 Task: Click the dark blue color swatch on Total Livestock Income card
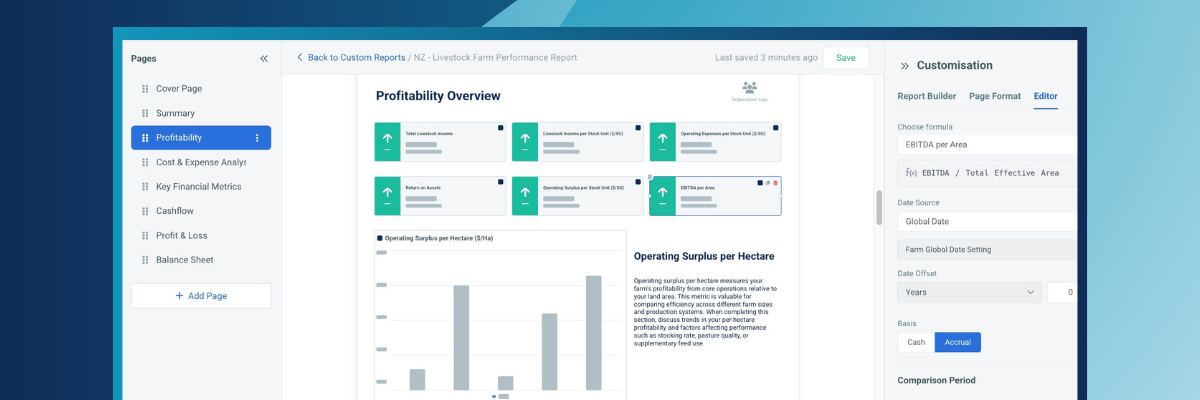coord(500,128)
